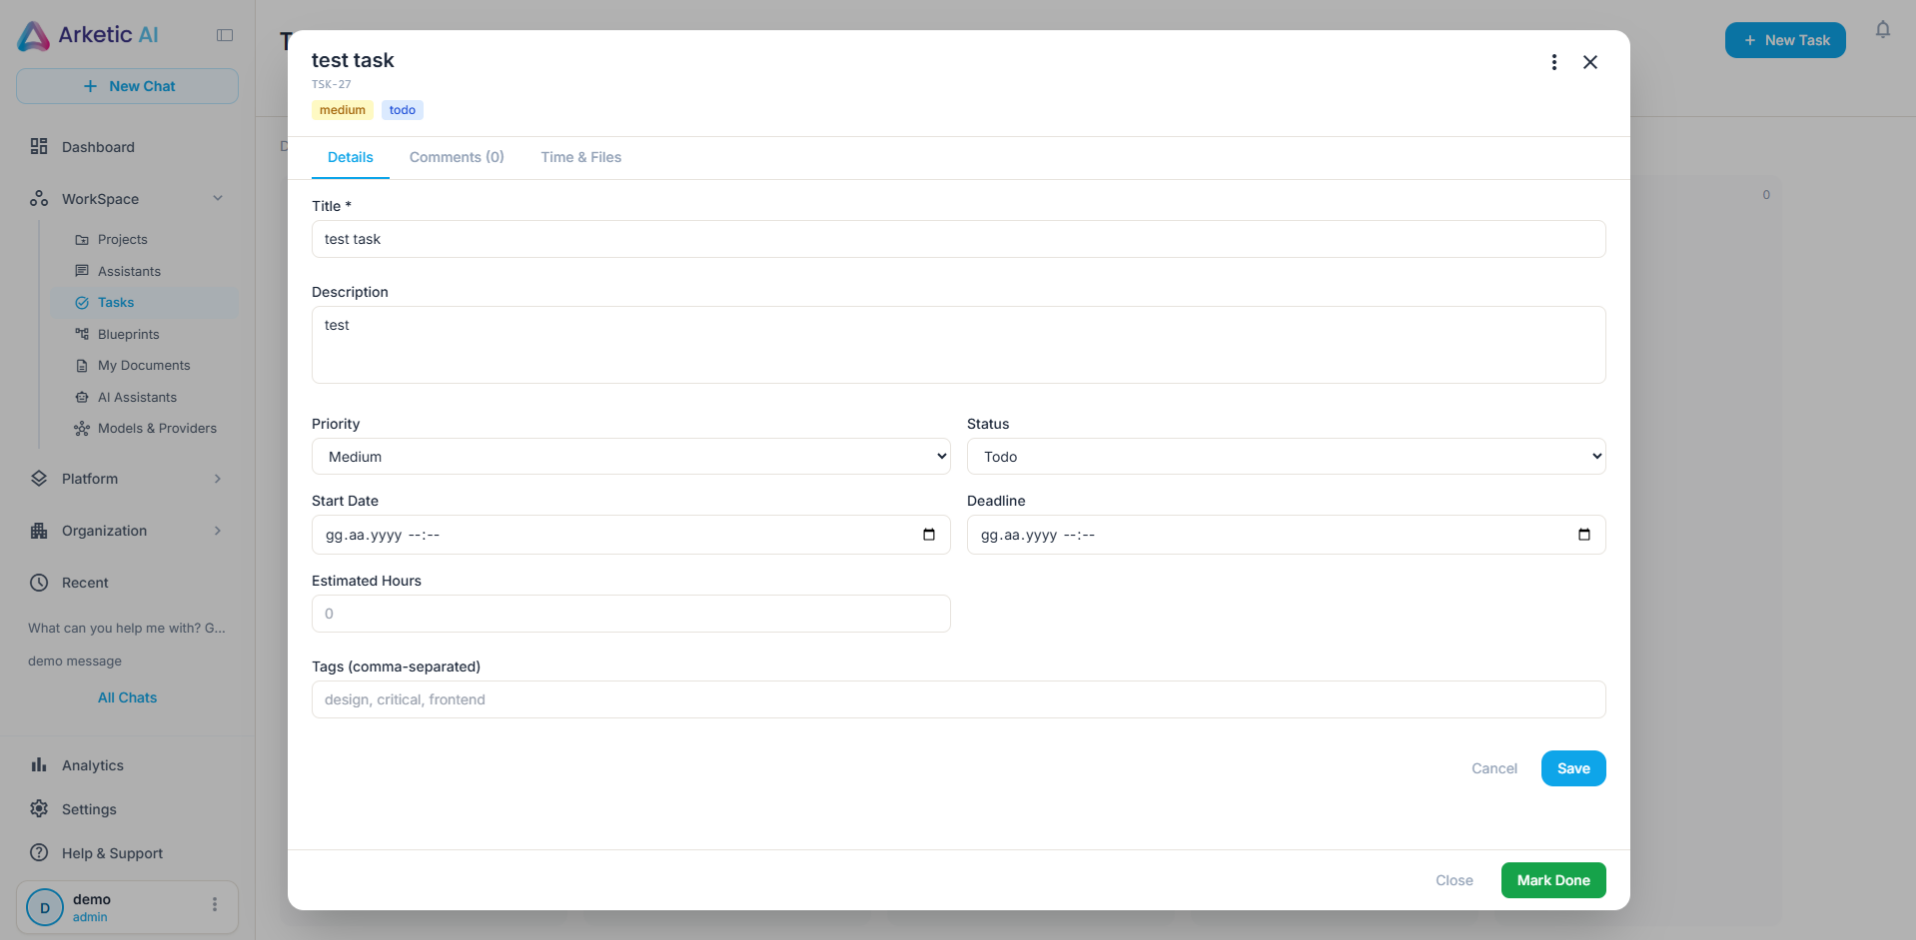Start a New Chat
1916x940 pixels.
coord(127,86)
